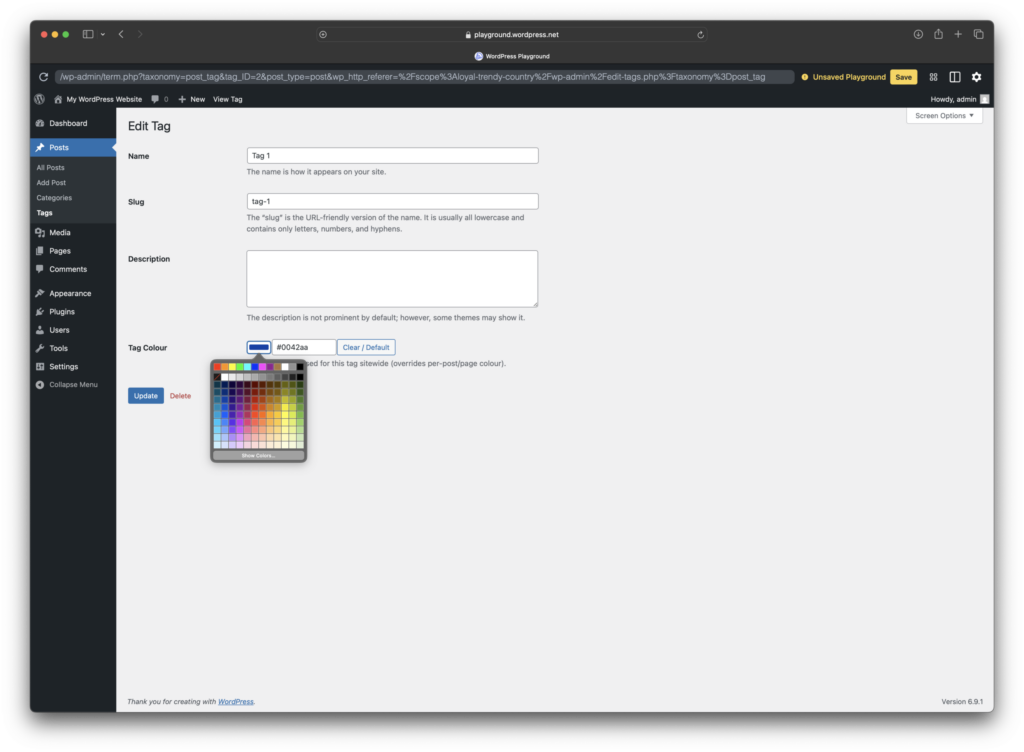Viewport: 1024px width, 752px height.
Task: Click the red Delete tag link
Action: [180, 396]
